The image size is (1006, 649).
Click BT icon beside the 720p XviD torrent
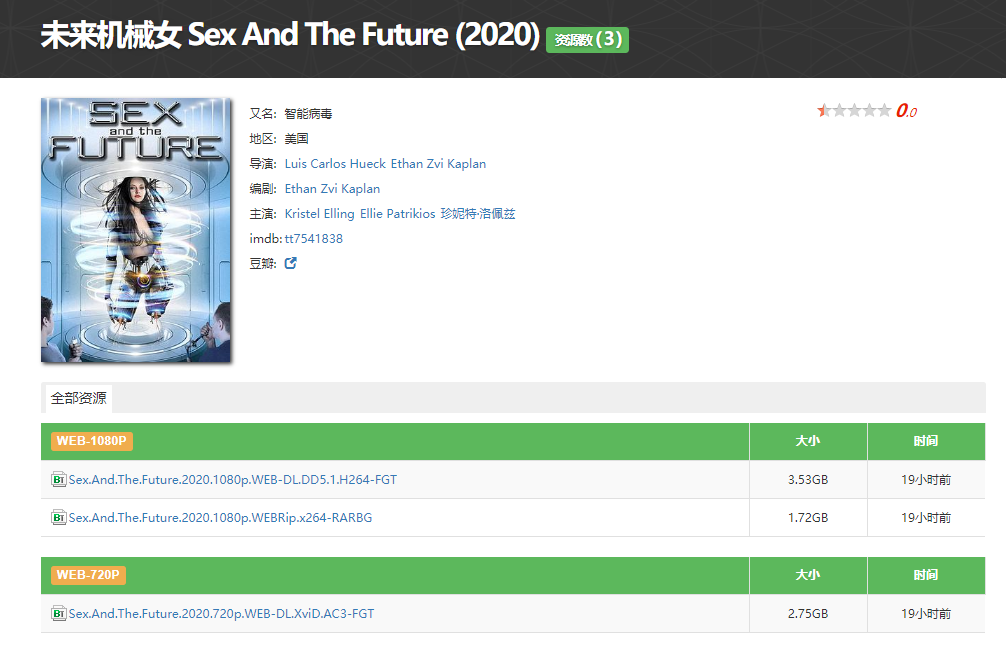tap(58, 613)
